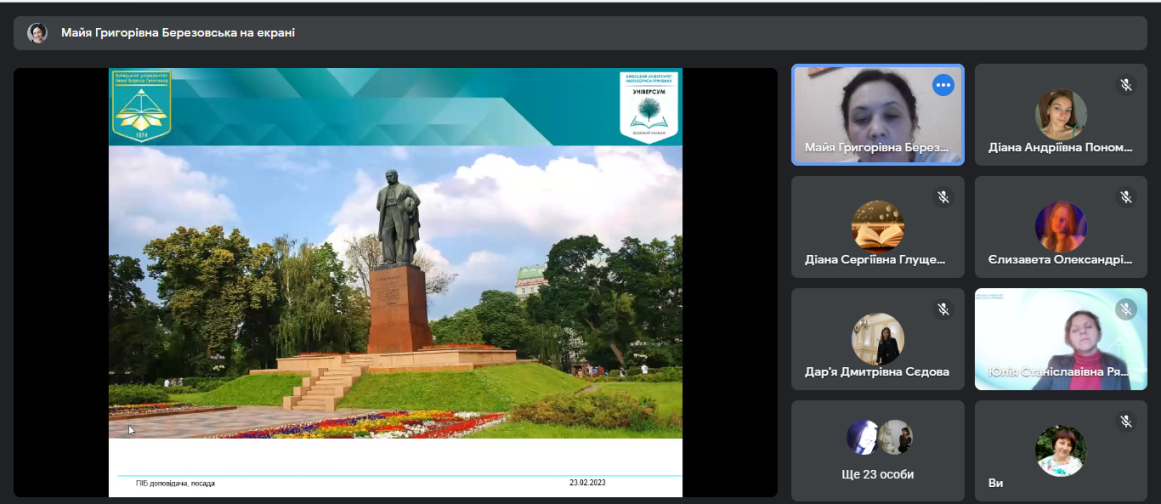The image size is (1161, 504).
Task: Click muted mic icon on Юлія Станіславівна tile
Action: tap(1125, 309)
